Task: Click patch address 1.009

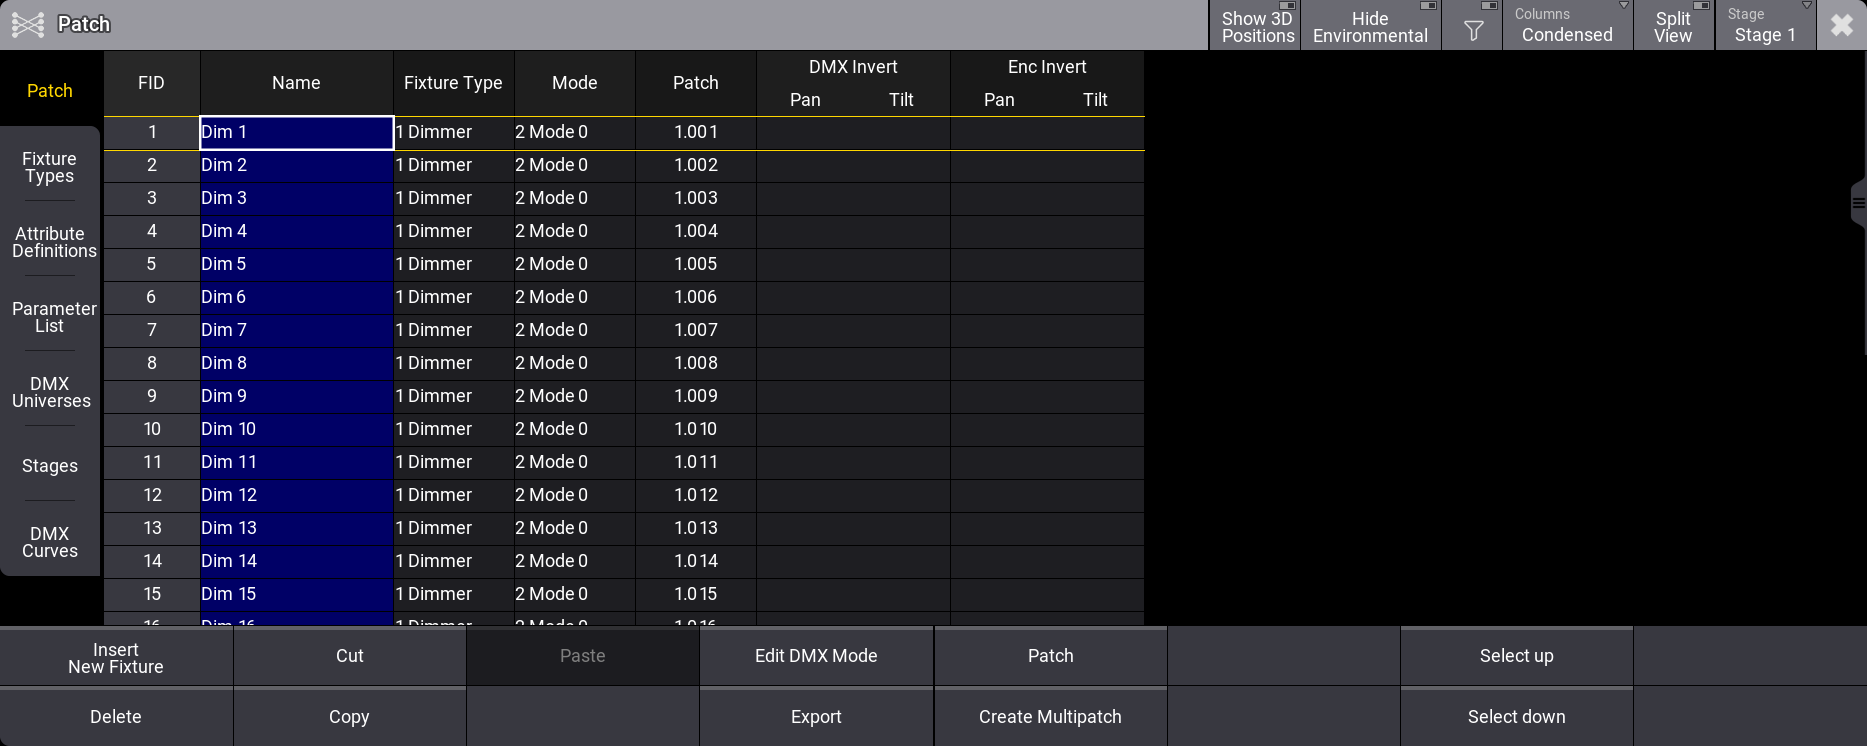Action: coord(696,396)
